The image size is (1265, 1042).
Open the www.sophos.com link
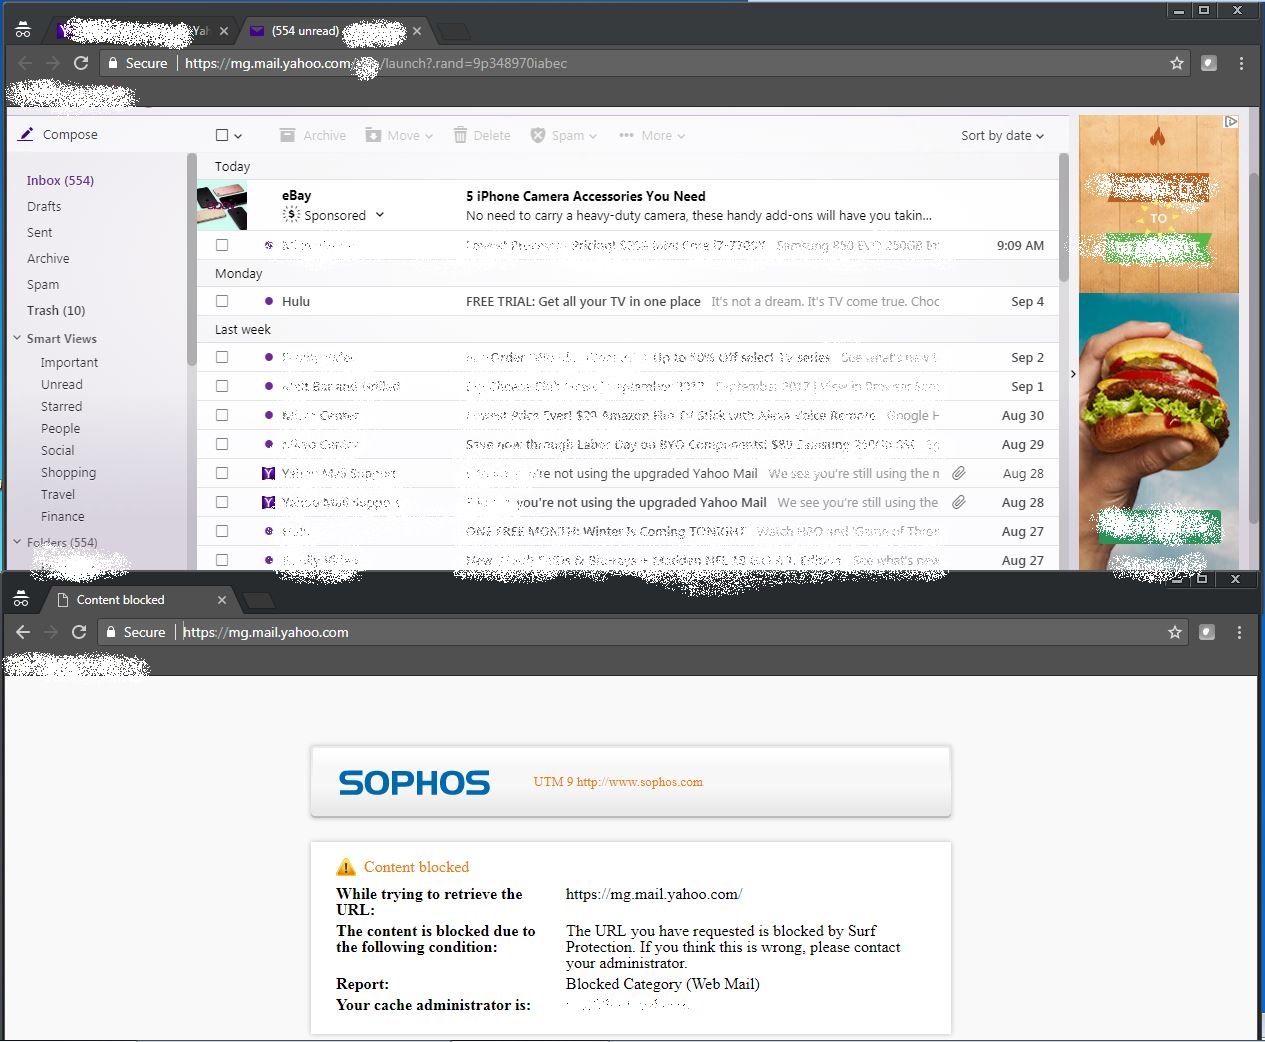pyautogui.click(x=639, y=782)
